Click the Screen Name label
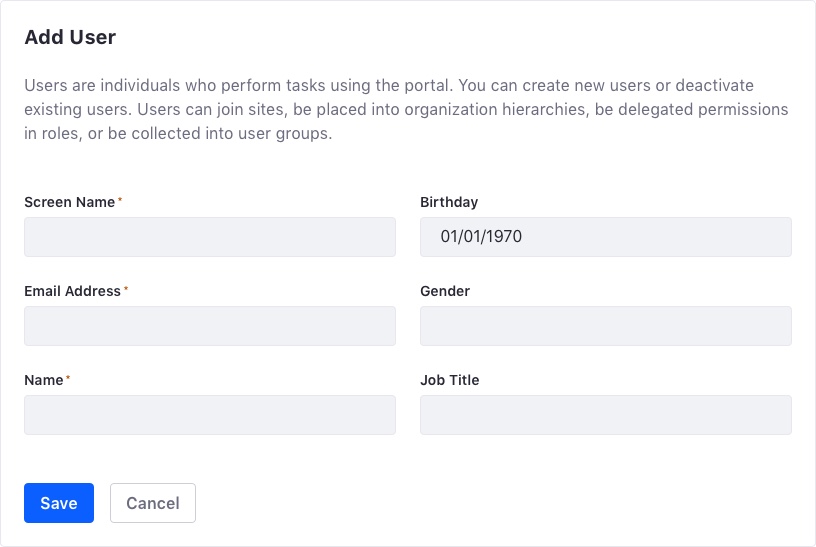Screen dimensions: 816x547 (69, 202)
